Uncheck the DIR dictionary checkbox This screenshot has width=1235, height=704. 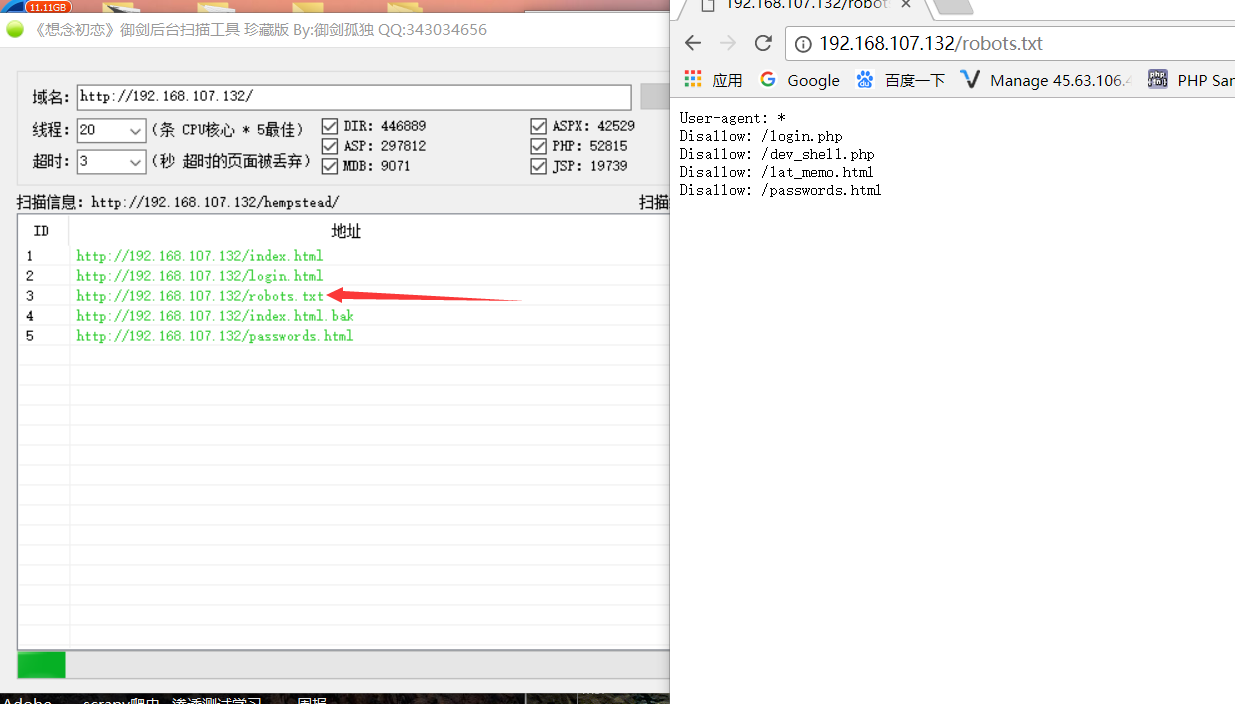(330, 126)
